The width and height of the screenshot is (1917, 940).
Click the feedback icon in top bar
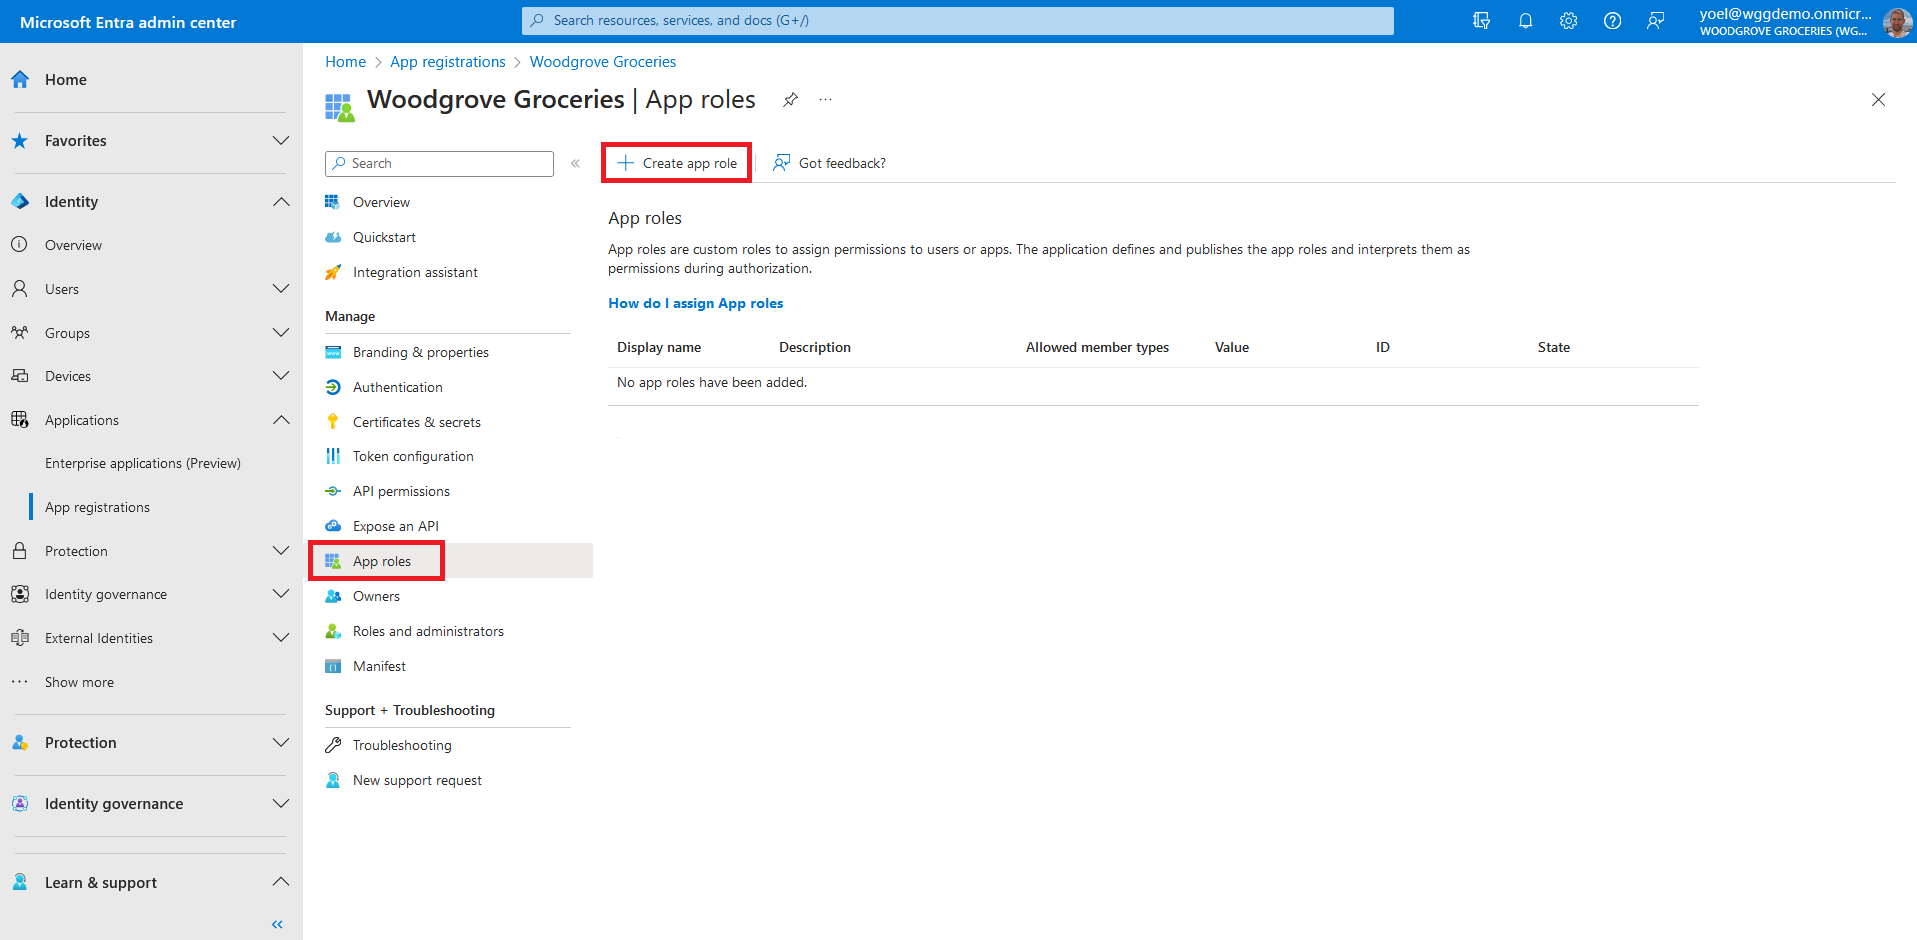pos(1656,21)
